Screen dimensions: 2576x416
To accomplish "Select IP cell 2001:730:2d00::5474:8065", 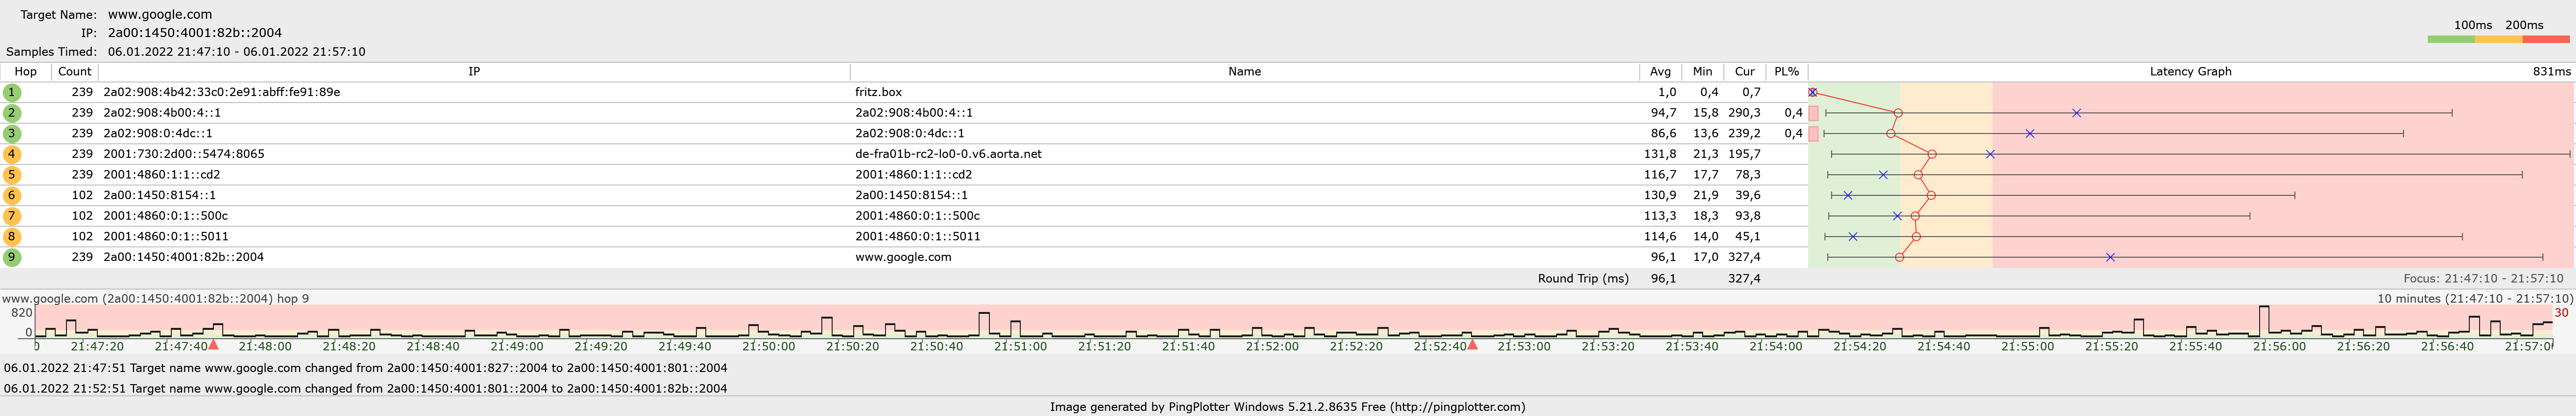I will click(184, 154).
